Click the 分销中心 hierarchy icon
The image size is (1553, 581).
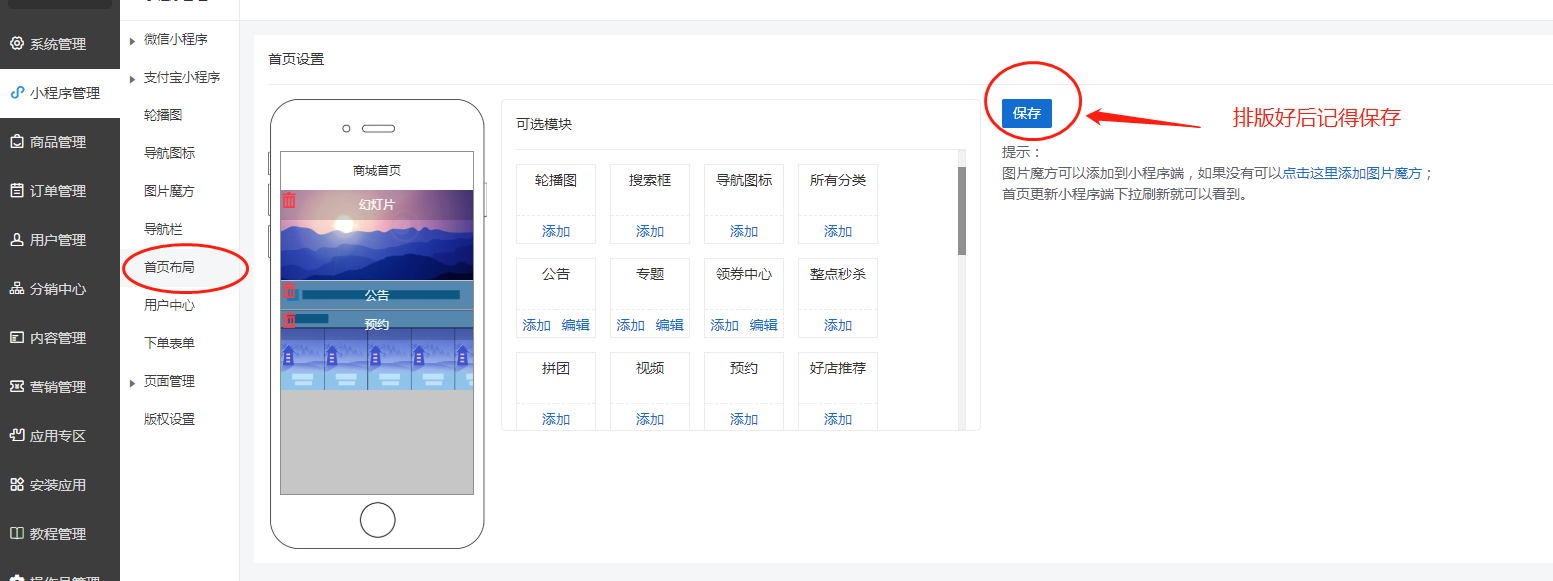[x=16, y=289]
